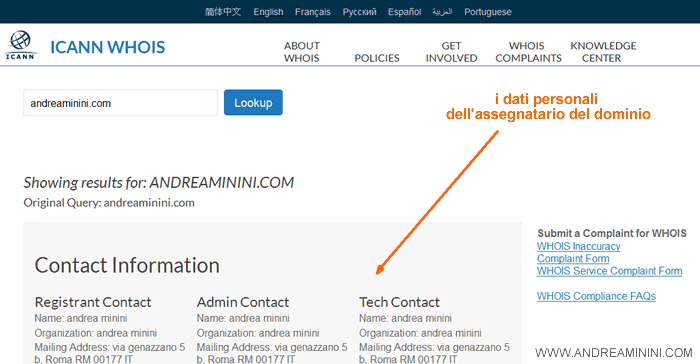Viewport: 700px width, 364px height.
Task: Select Admin Contact Organization line
Action: pyautogui.click(x=258, y=333)
